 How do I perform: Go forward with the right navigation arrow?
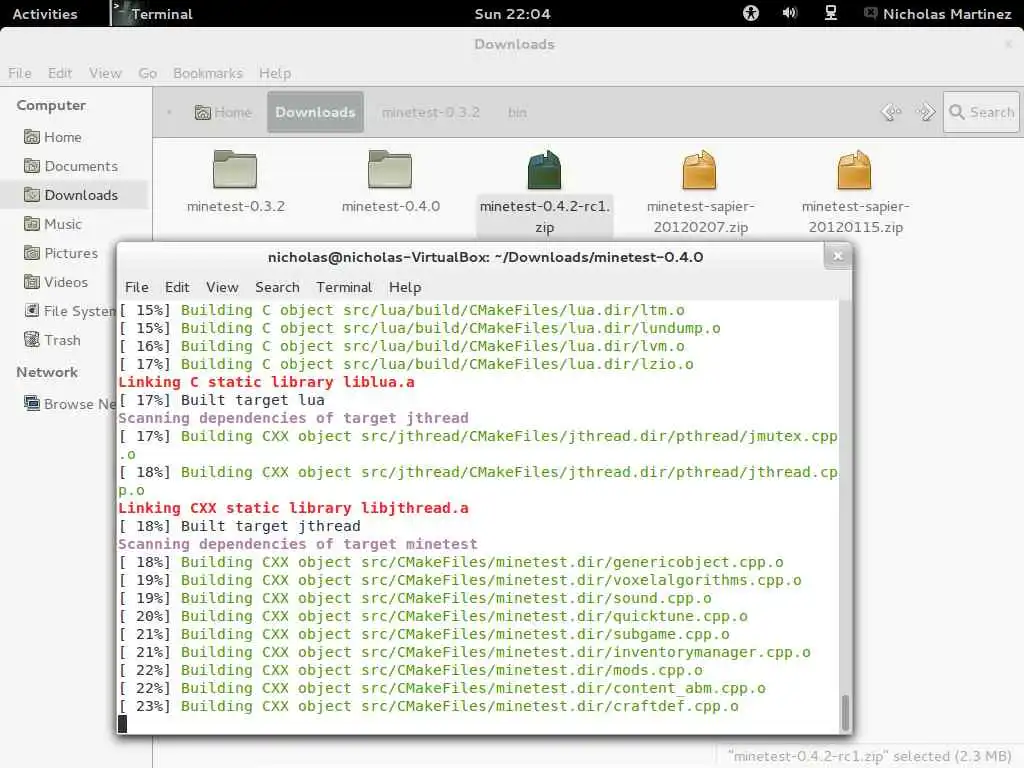[925, 112]
